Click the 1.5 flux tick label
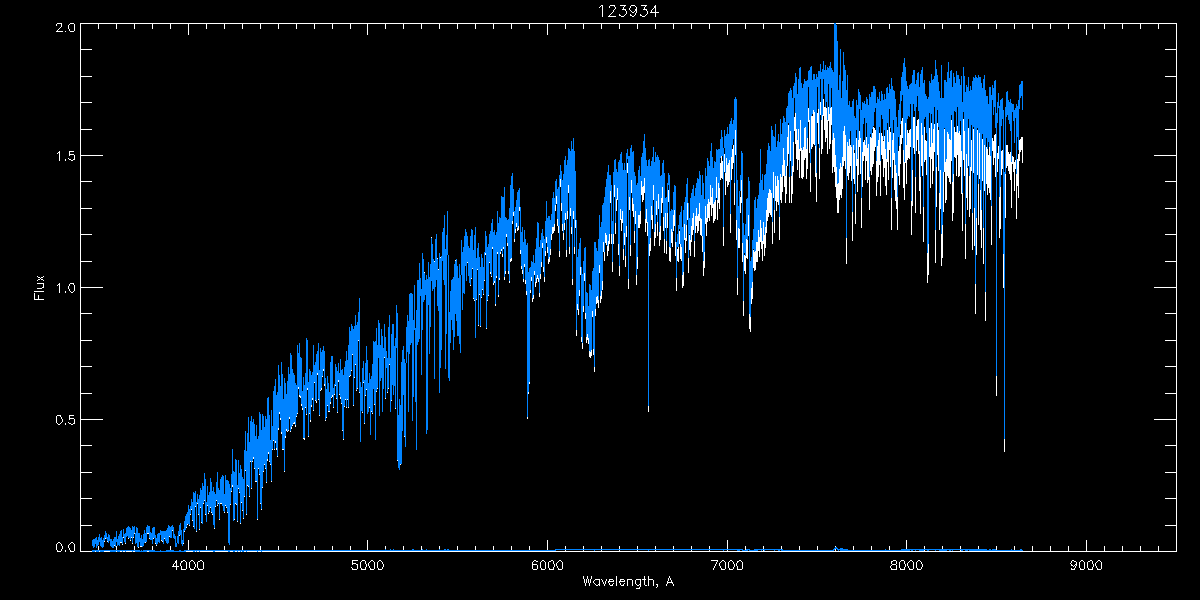Image resolution: width=1200 pixels, height=600 pixels. click(x=65, y=157)
